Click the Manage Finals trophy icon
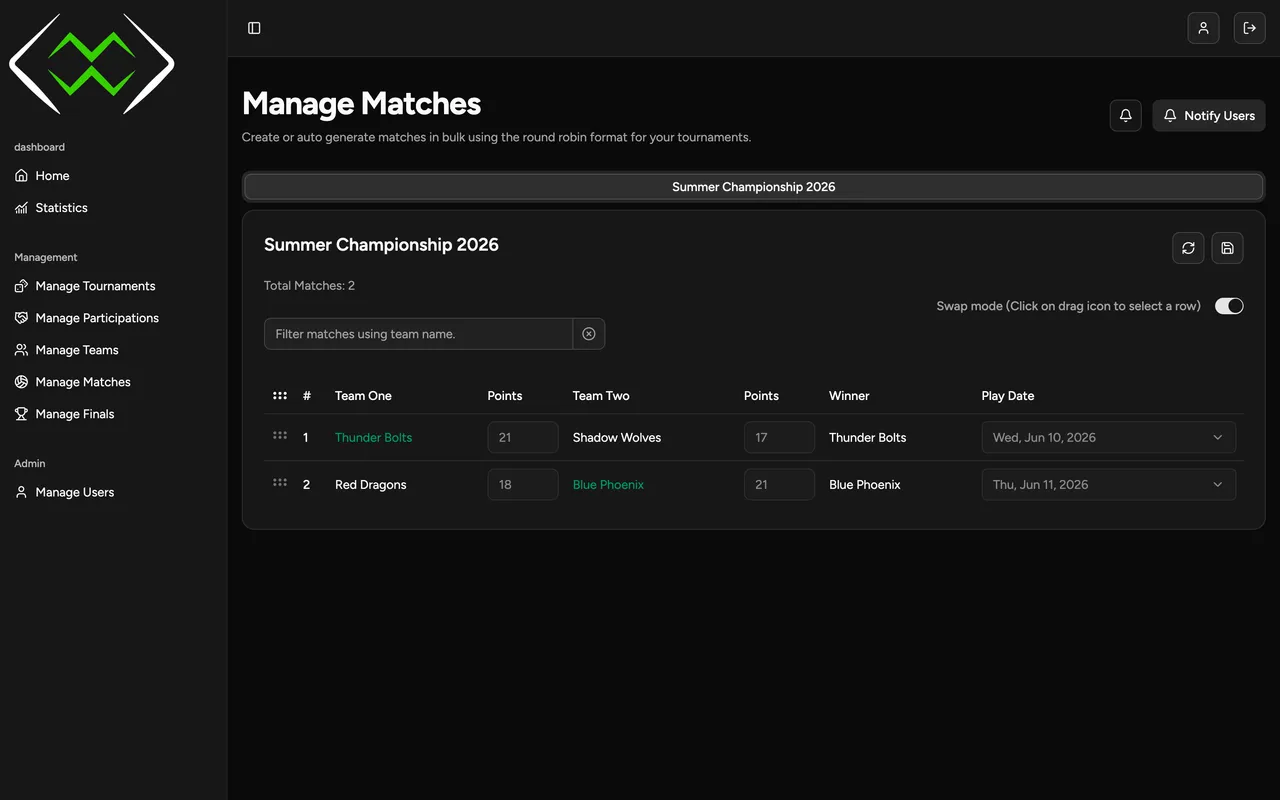The height and width of the screenshot is (800, 1280). (x=22, y=414)
